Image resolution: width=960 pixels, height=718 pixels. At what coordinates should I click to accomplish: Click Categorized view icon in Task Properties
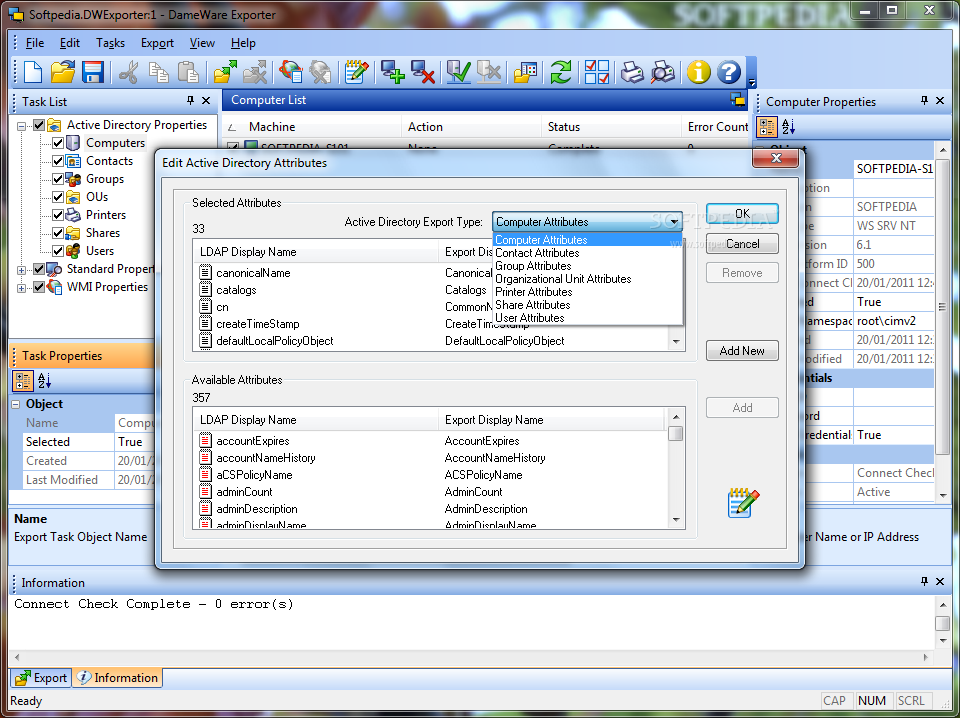[23, 381]
